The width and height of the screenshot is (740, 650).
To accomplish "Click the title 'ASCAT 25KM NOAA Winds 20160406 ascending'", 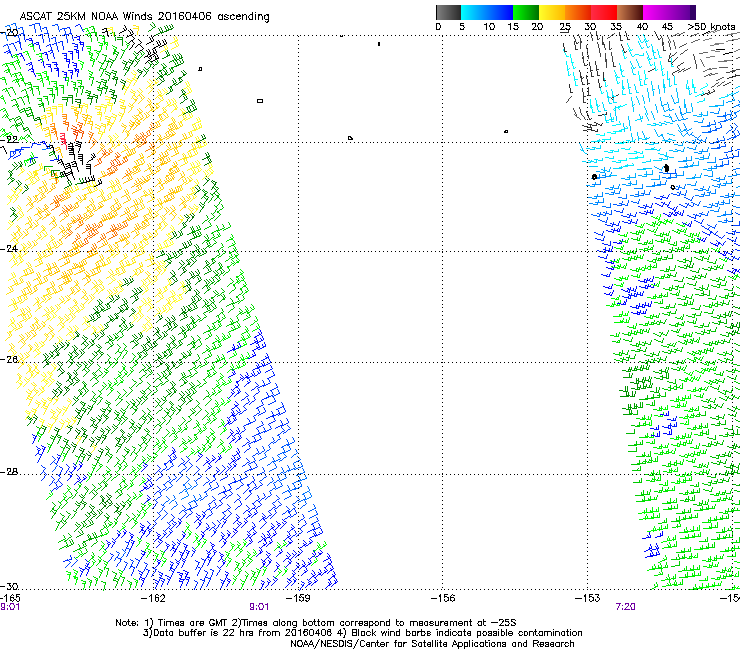I will (144, 17).
